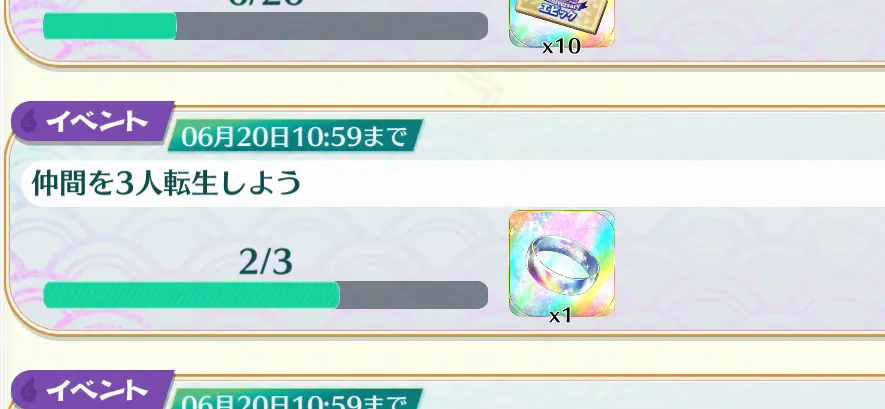Tap the x1 quantity under the ring
Viewport: 885px width, 409px height.
560,316
